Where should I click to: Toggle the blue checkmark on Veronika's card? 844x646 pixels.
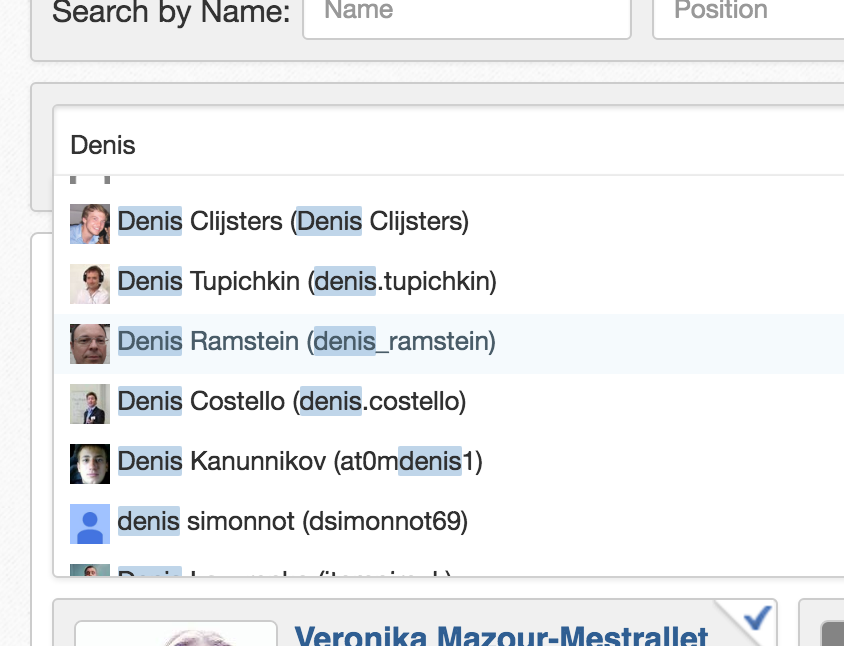pos(756,616)
